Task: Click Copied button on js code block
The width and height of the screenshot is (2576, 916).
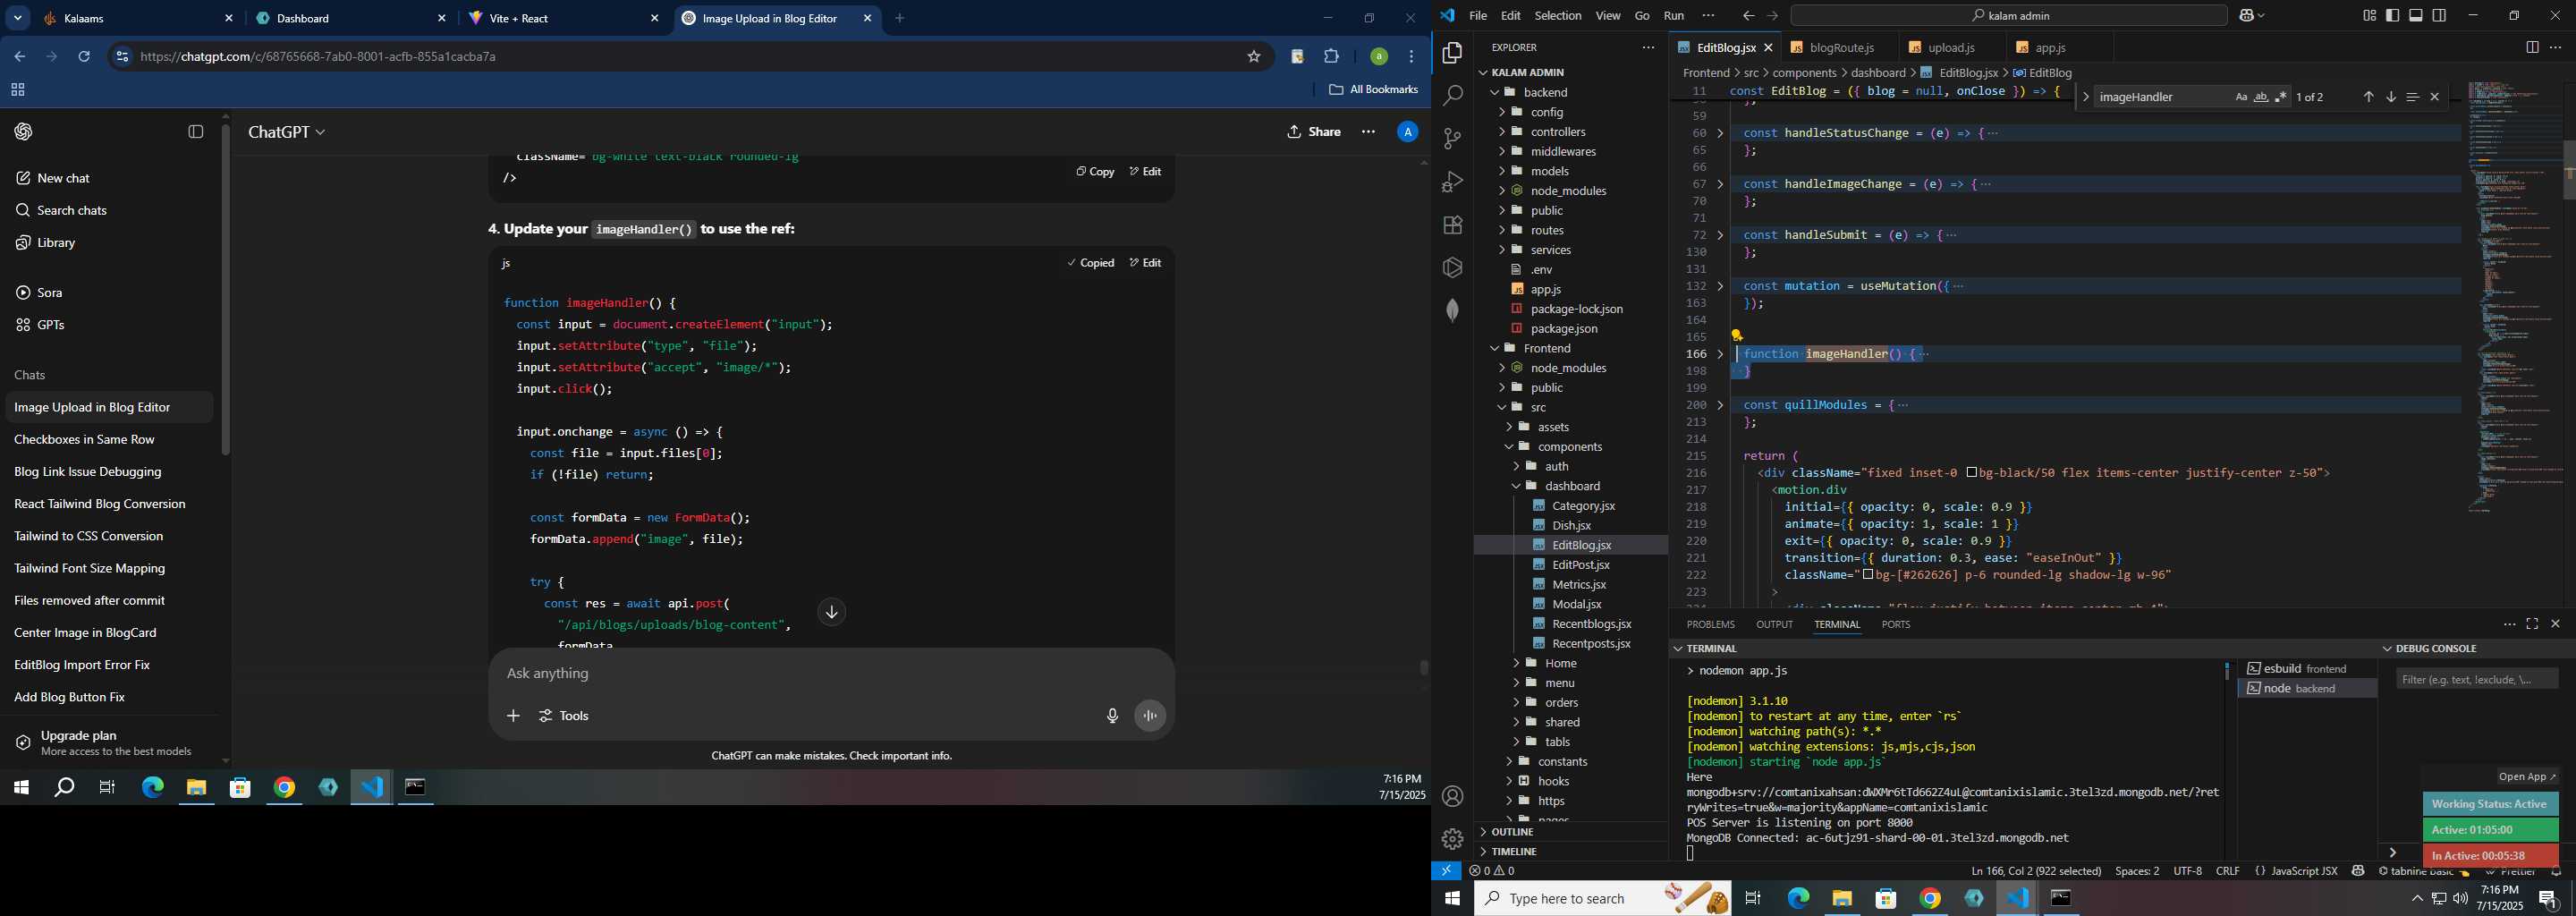Action: pyautogui.click(x=1091, y=263)
